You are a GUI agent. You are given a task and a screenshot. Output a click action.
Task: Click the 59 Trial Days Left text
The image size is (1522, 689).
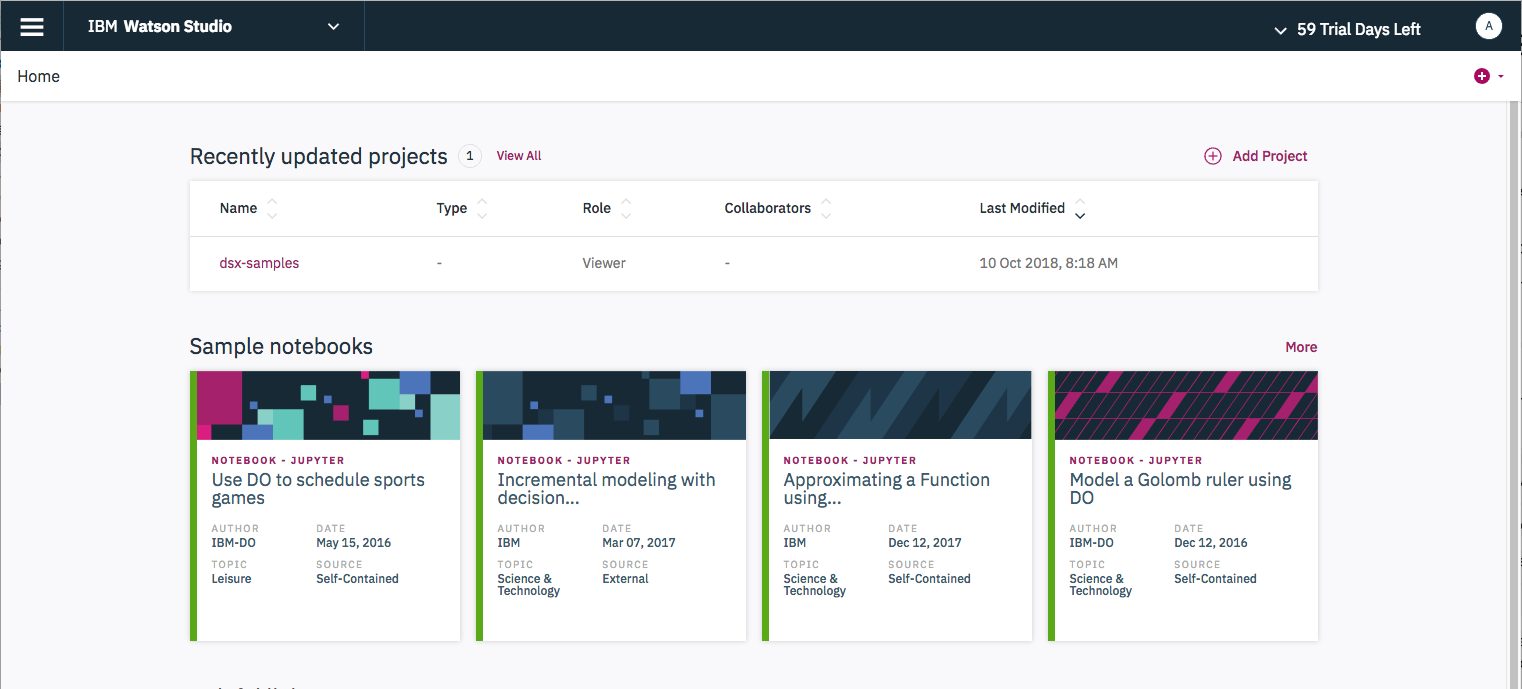(x=1358, y=29)
